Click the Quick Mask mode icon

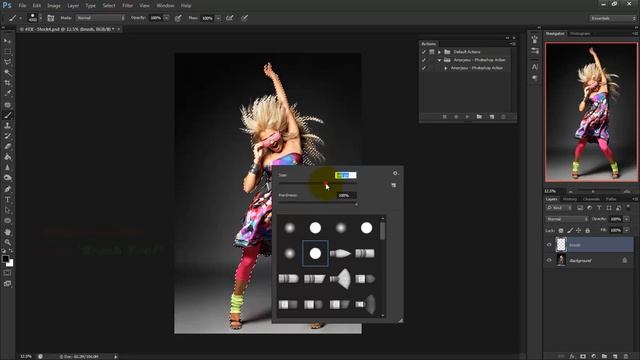[7, 273]
